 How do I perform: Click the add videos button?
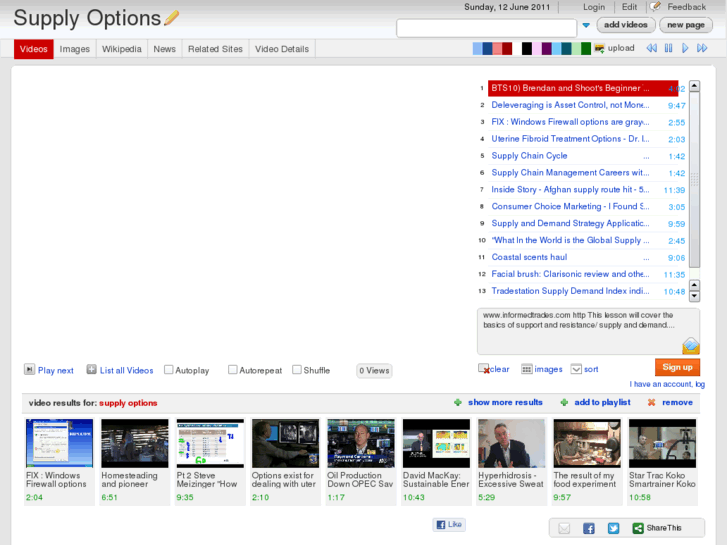tap(626, 25)
